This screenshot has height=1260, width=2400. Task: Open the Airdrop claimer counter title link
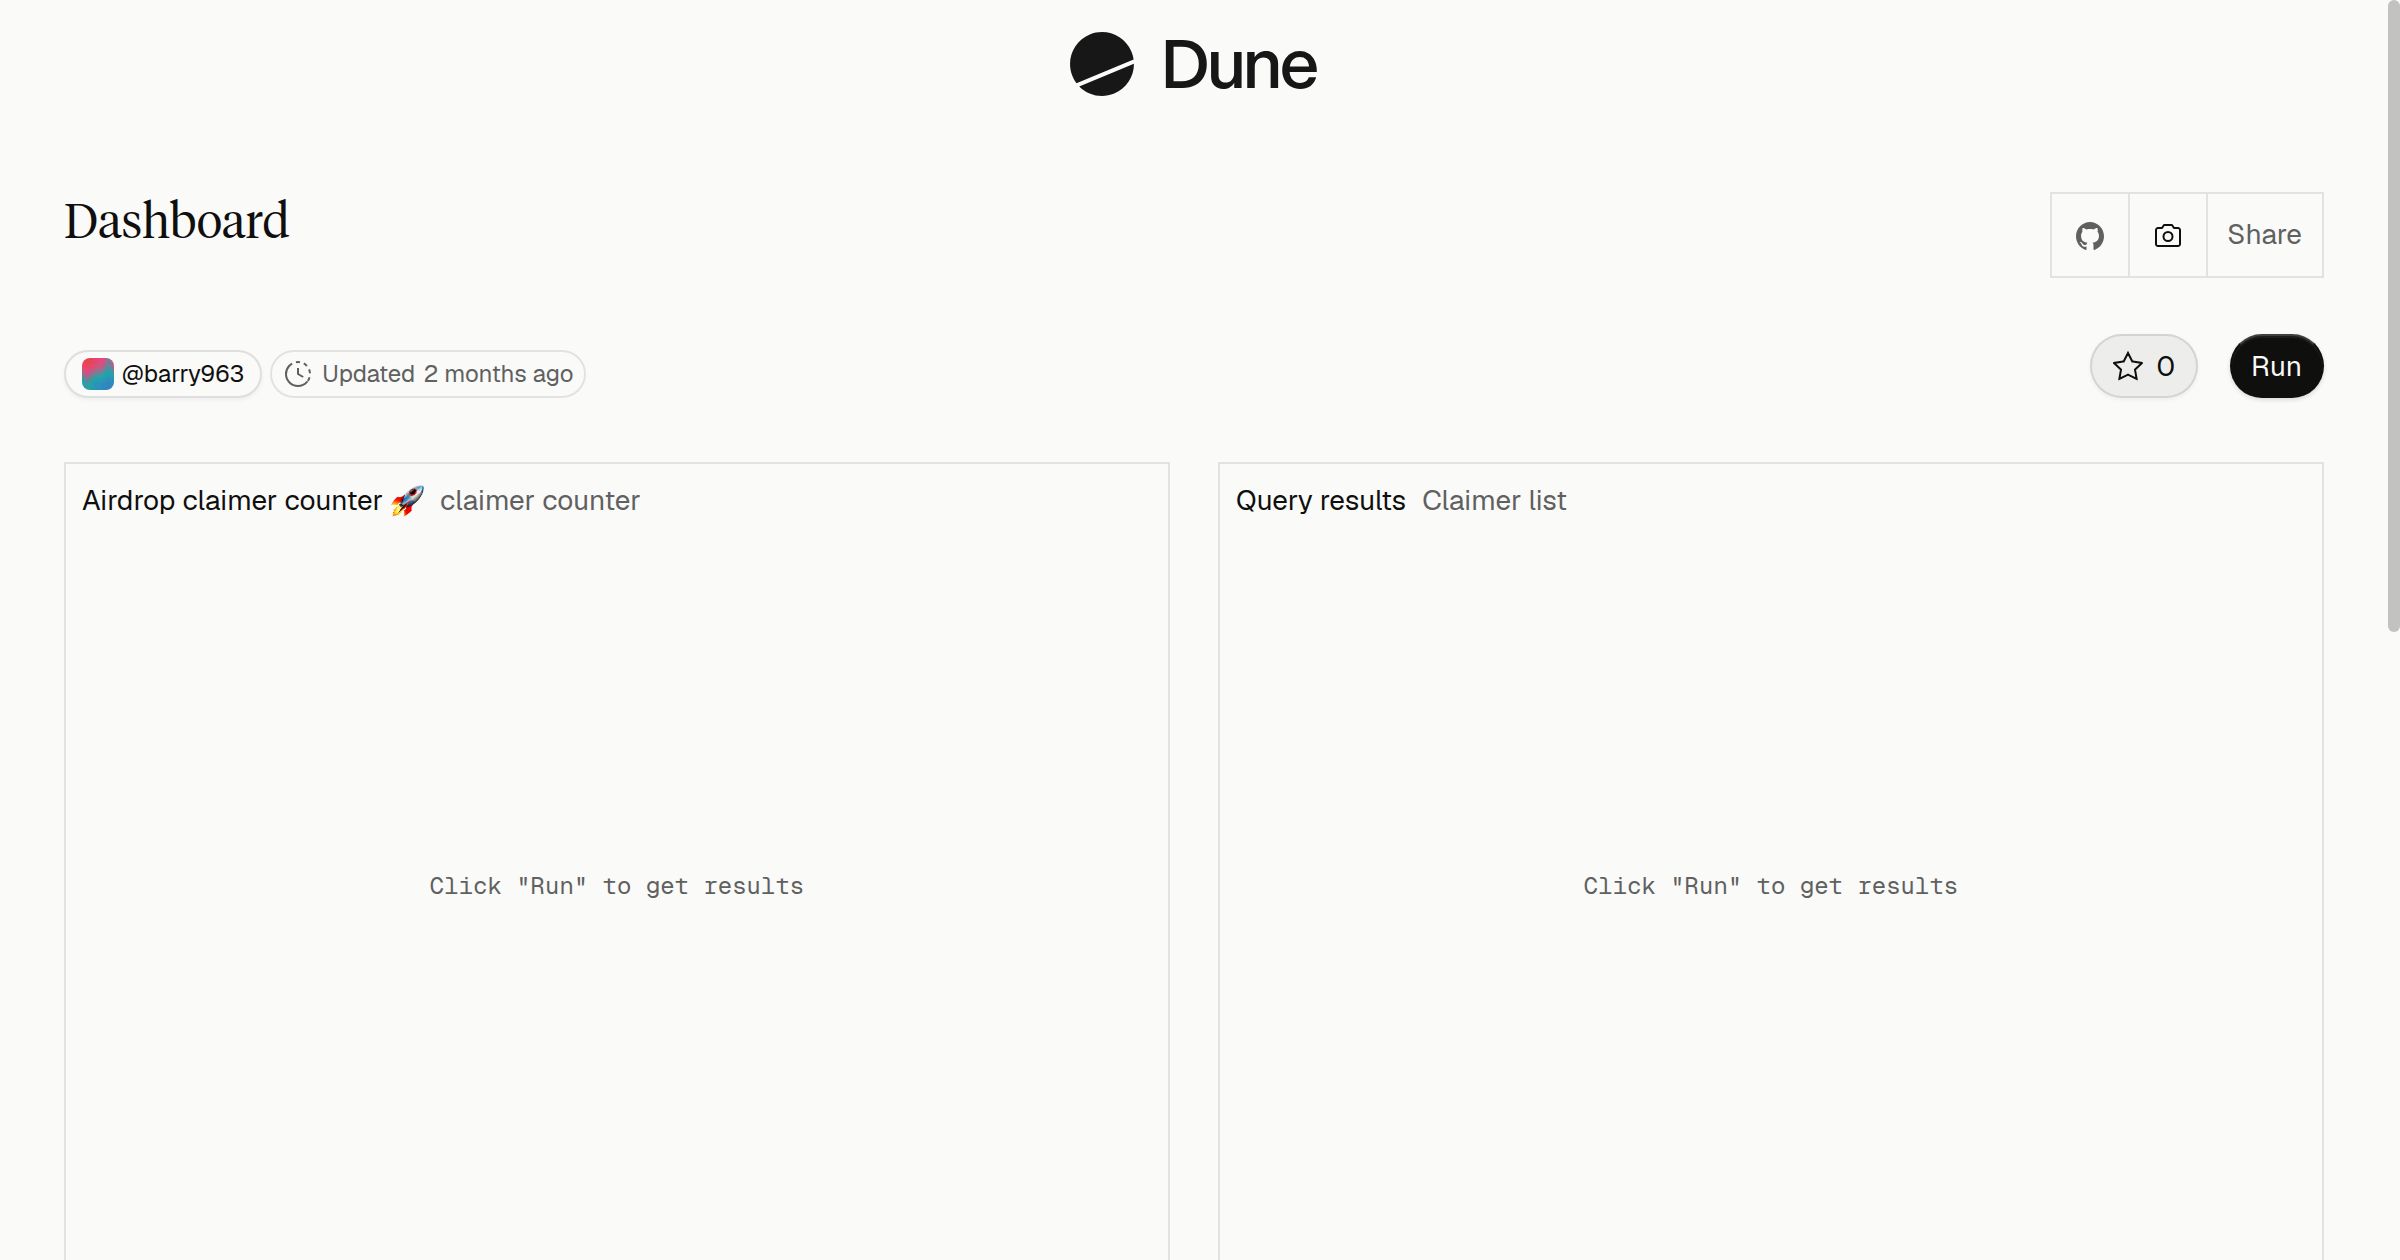tap(253, 500)
